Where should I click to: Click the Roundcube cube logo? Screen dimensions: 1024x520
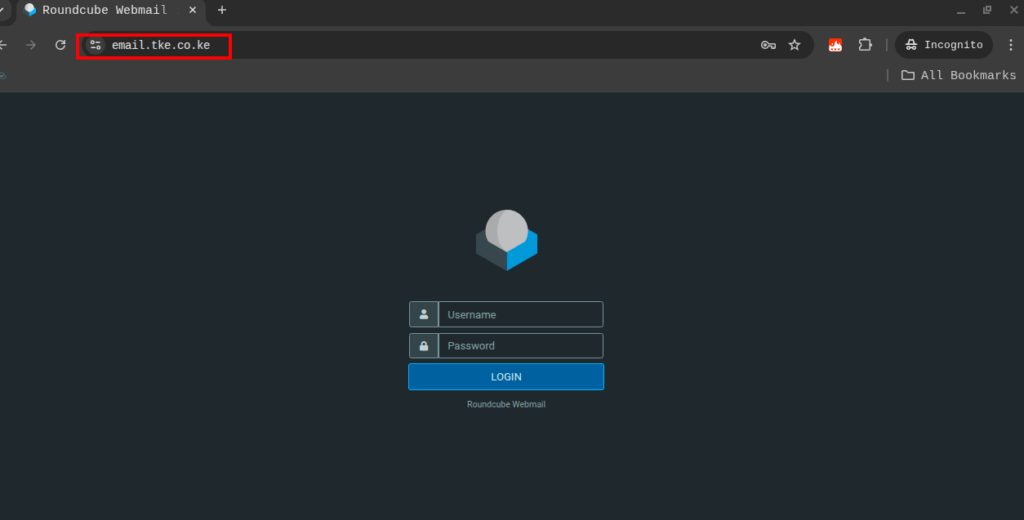(x=506, y=240)
